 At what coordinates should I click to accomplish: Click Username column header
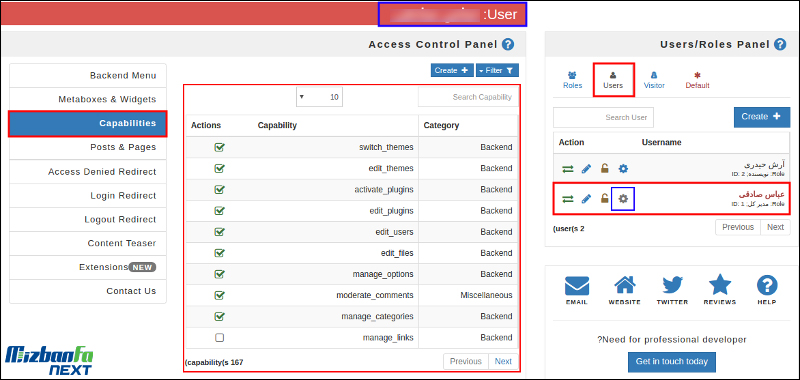pos(661,142)
